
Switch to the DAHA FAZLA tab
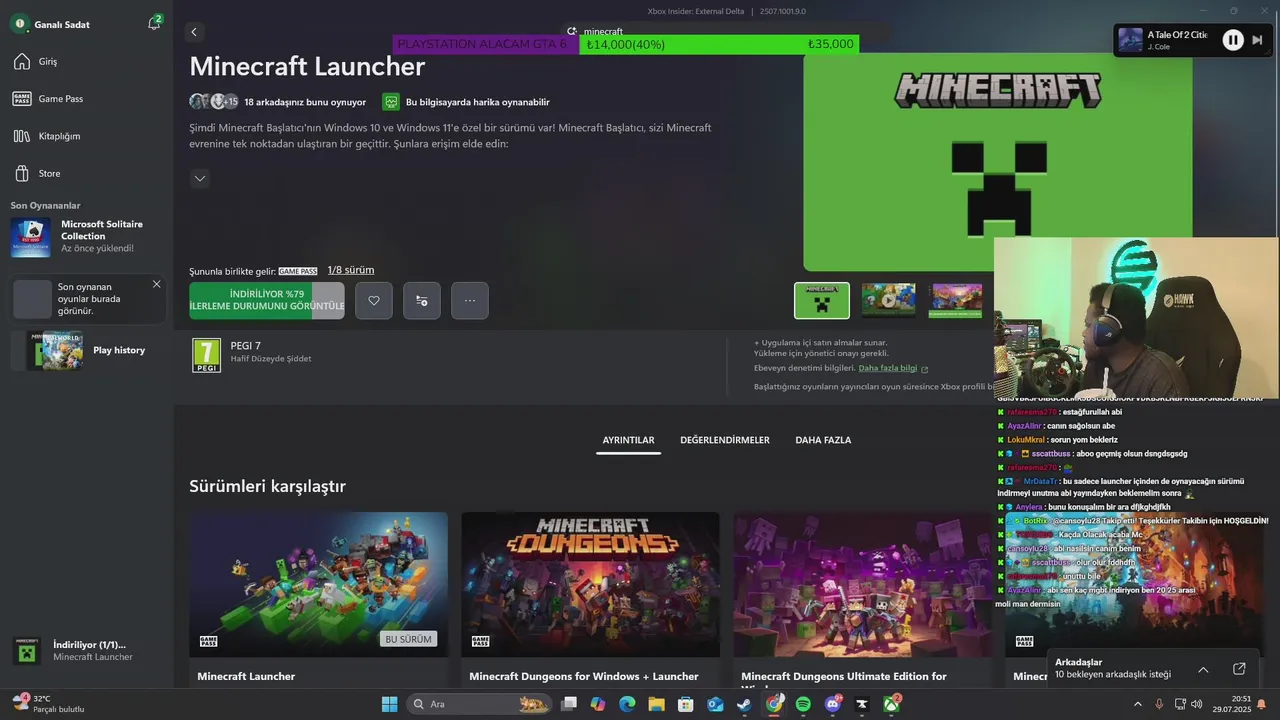(823, 440)
